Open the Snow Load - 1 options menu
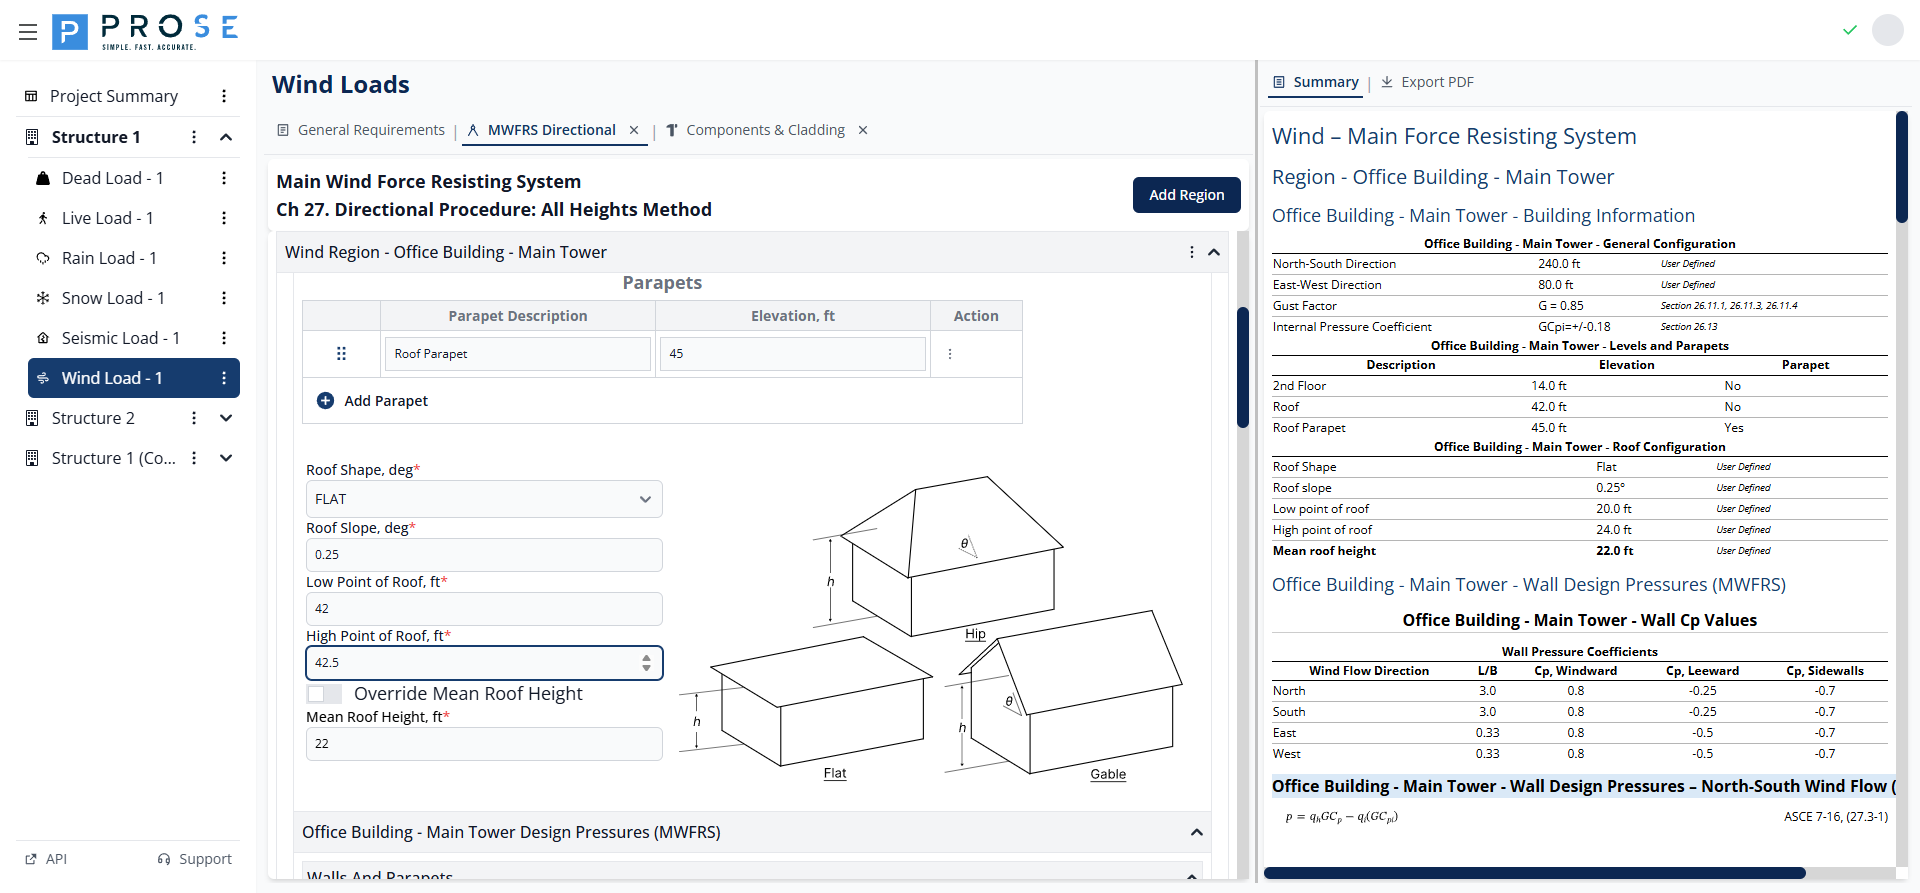This screenshot has height=893, width=1920. 224,298
